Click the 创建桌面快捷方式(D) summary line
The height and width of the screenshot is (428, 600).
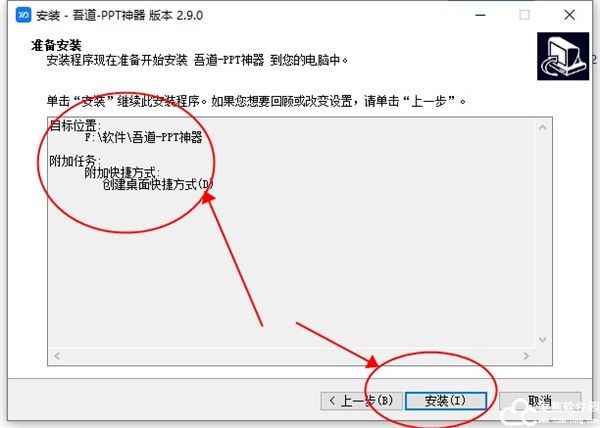click(x=158, y=185)
